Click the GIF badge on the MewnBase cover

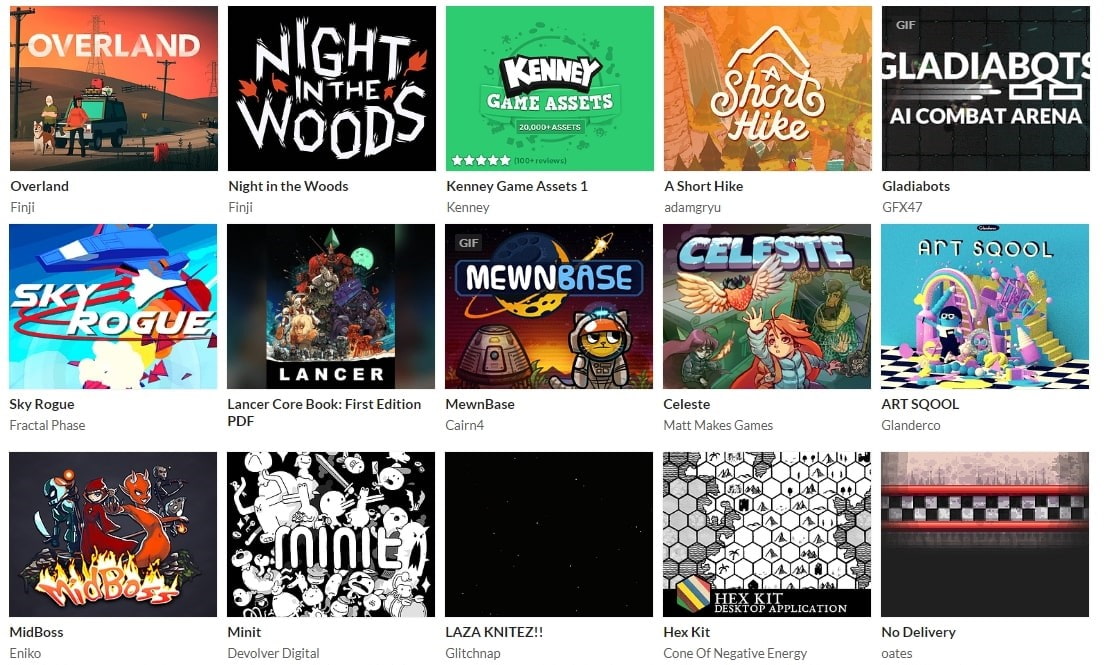point(469,243)
